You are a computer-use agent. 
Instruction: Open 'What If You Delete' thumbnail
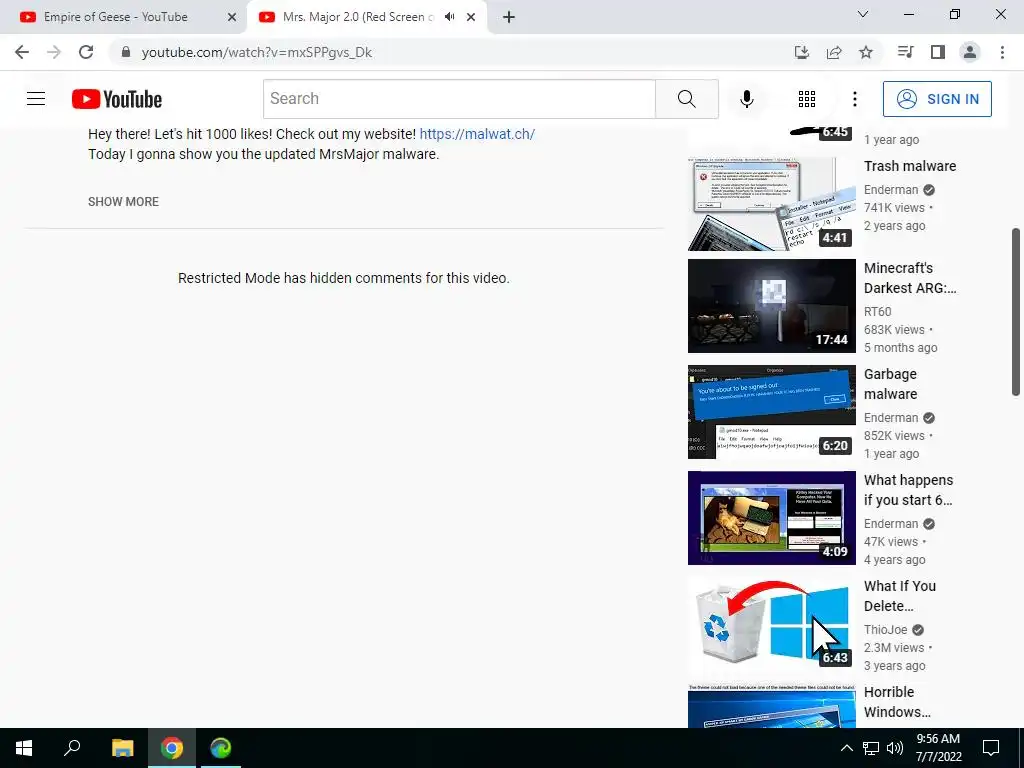771,624
